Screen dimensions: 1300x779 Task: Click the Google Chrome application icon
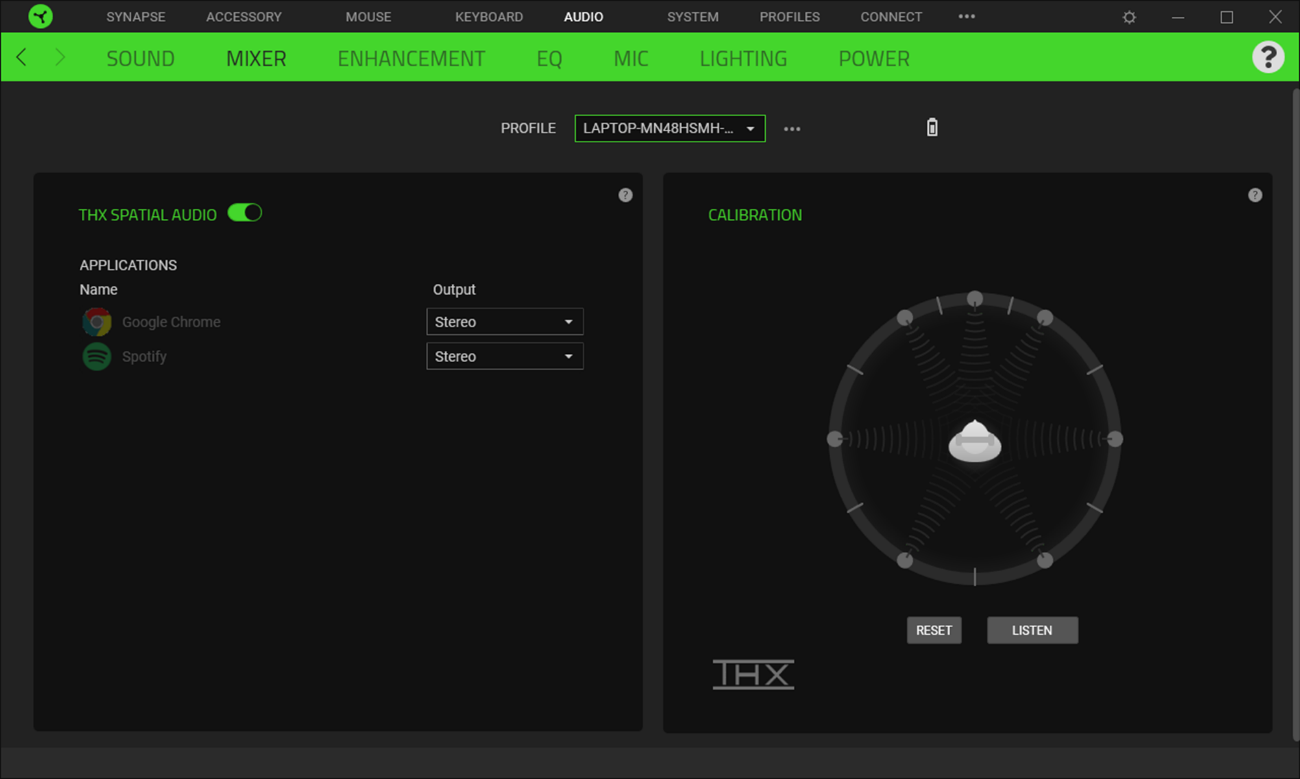[96, 321]
